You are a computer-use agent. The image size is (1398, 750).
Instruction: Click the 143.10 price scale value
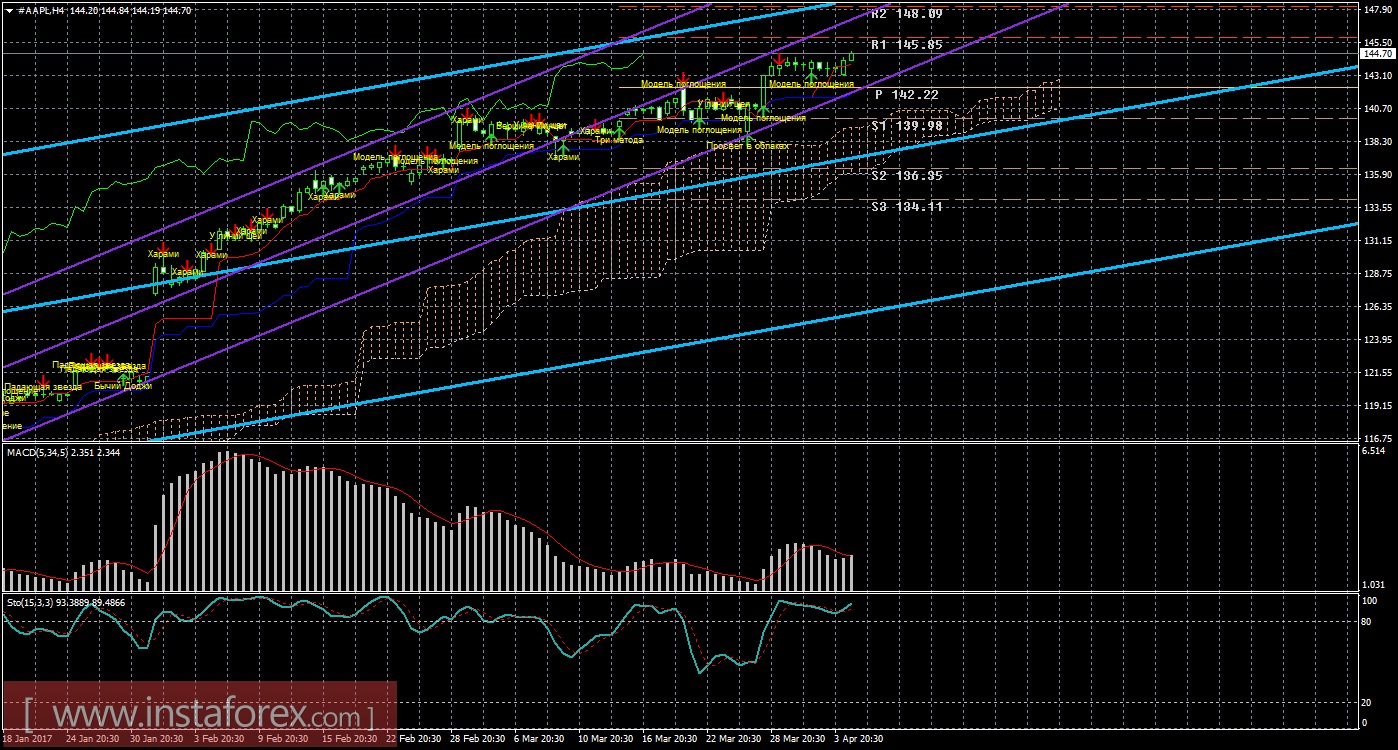1379,76
